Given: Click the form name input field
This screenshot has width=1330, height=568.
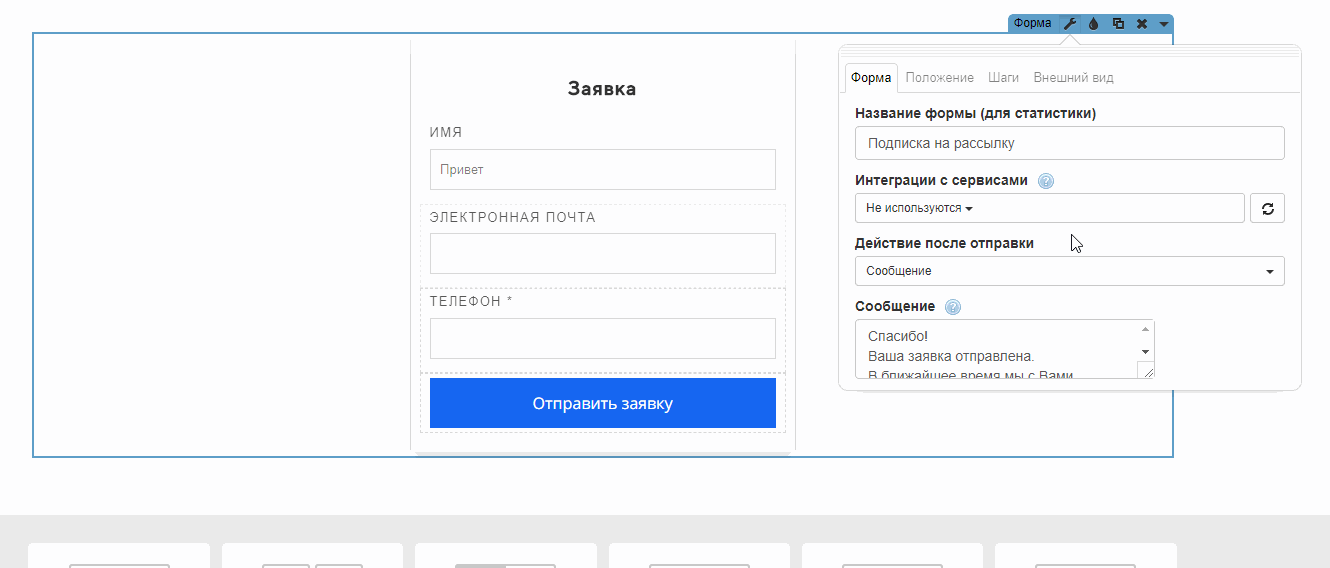Looking at the screenshot, I should pos(1069,143).
